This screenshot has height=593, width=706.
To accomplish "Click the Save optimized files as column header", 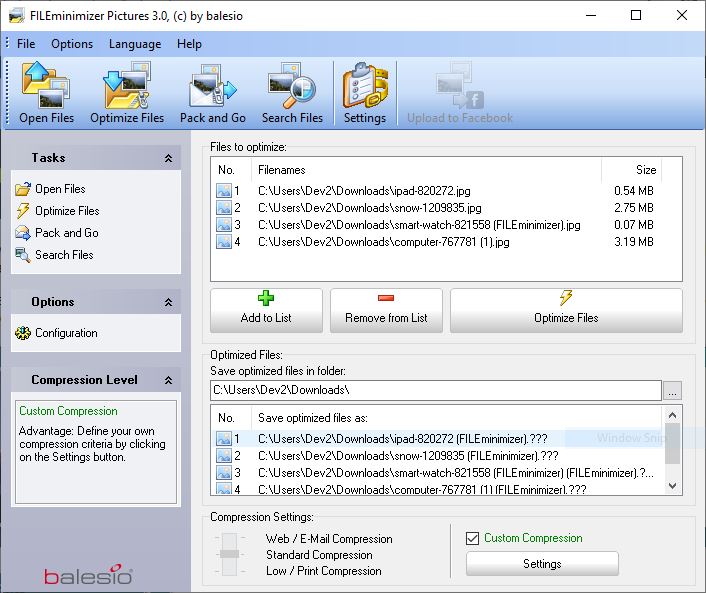I will coord(457,418).
